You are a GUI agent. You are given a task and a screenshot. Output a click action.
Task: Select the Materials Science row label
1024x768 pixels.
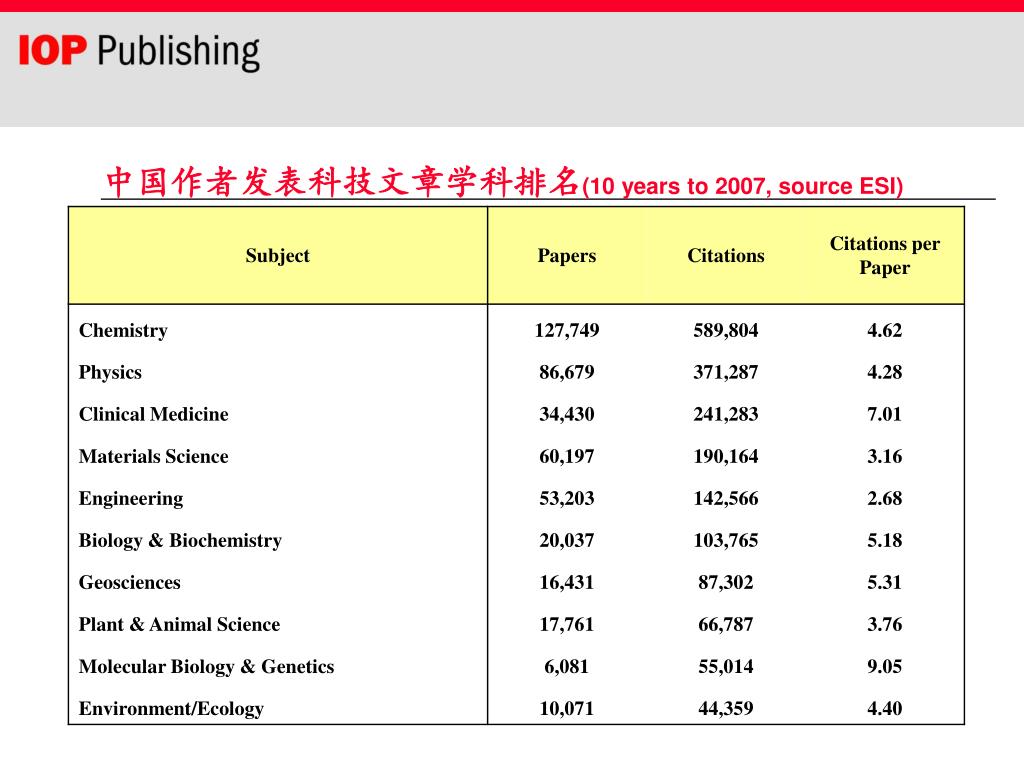(x=153, y=456)
